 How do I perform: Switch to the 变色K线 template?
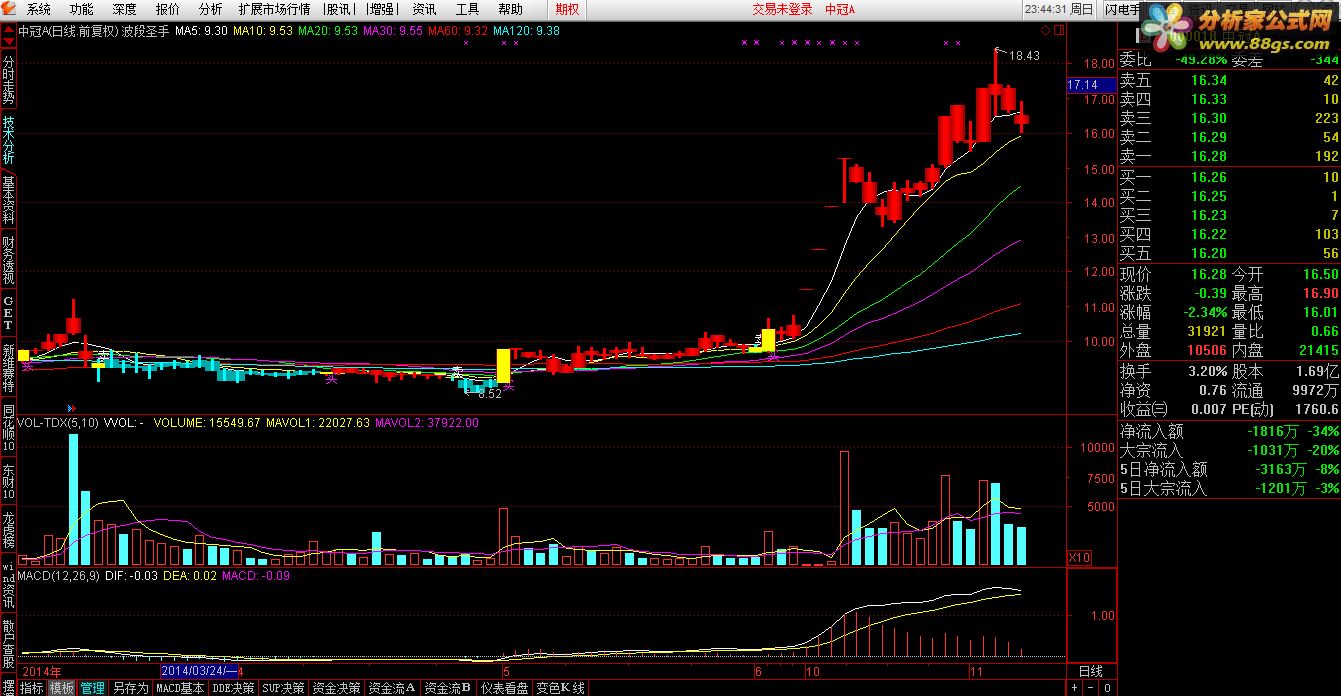pyautogui.click(x=561, y=688)
